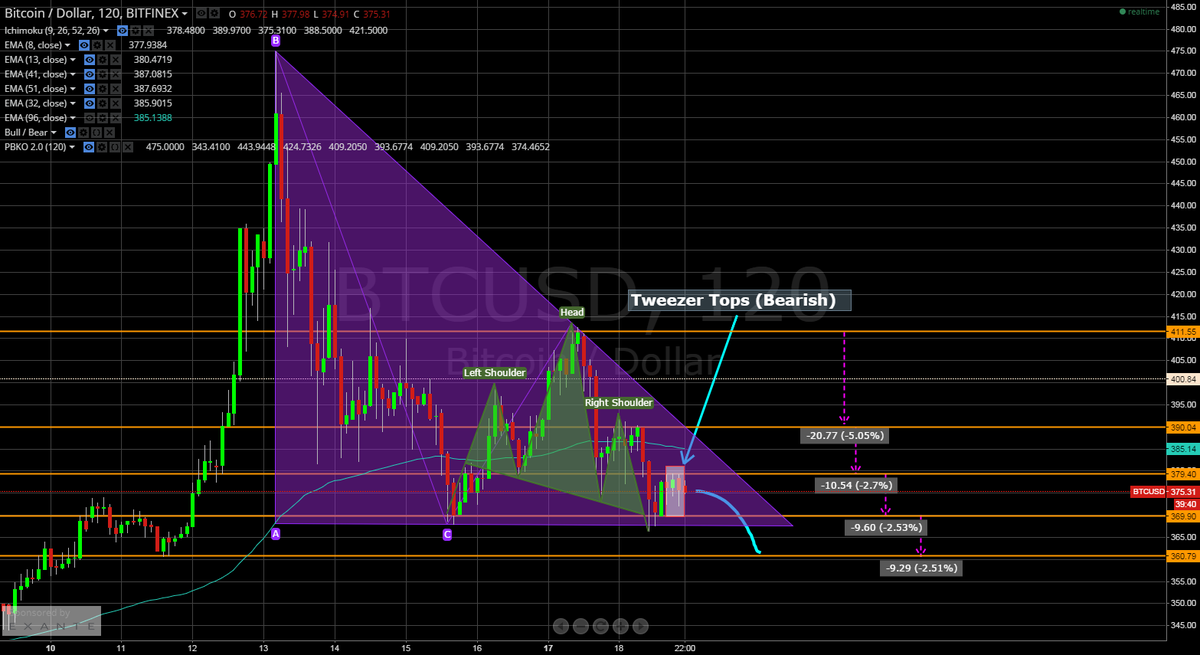Remove EMA (8, close) indicator
This screenshot has width=1200, height=655.
110,45
